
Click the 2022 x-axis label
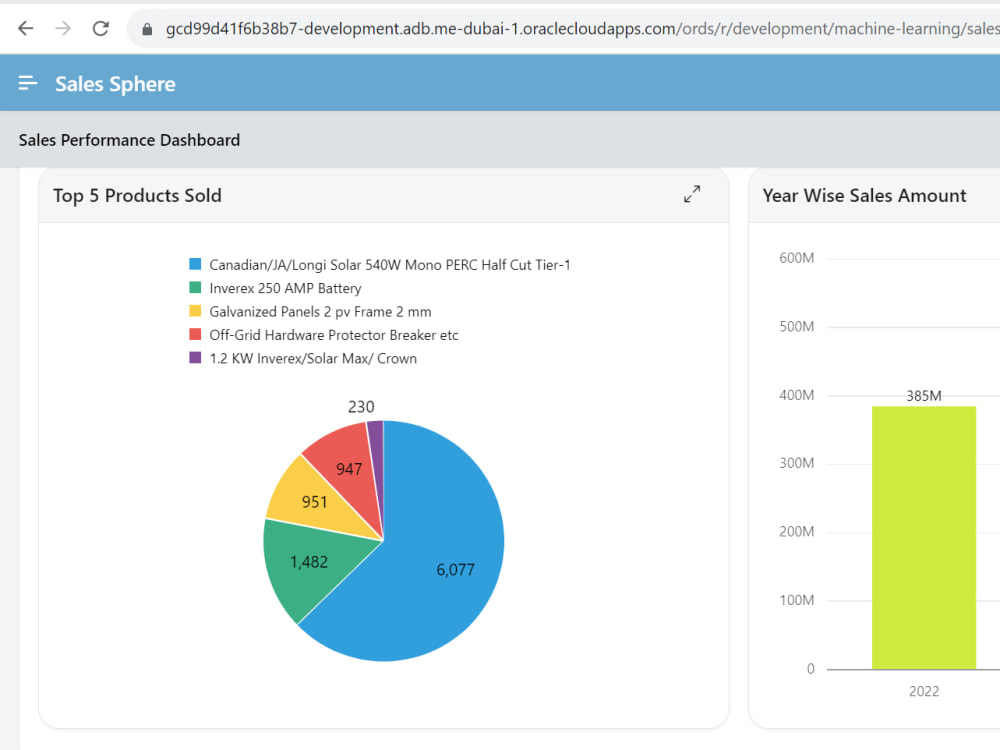coord(923,691)
